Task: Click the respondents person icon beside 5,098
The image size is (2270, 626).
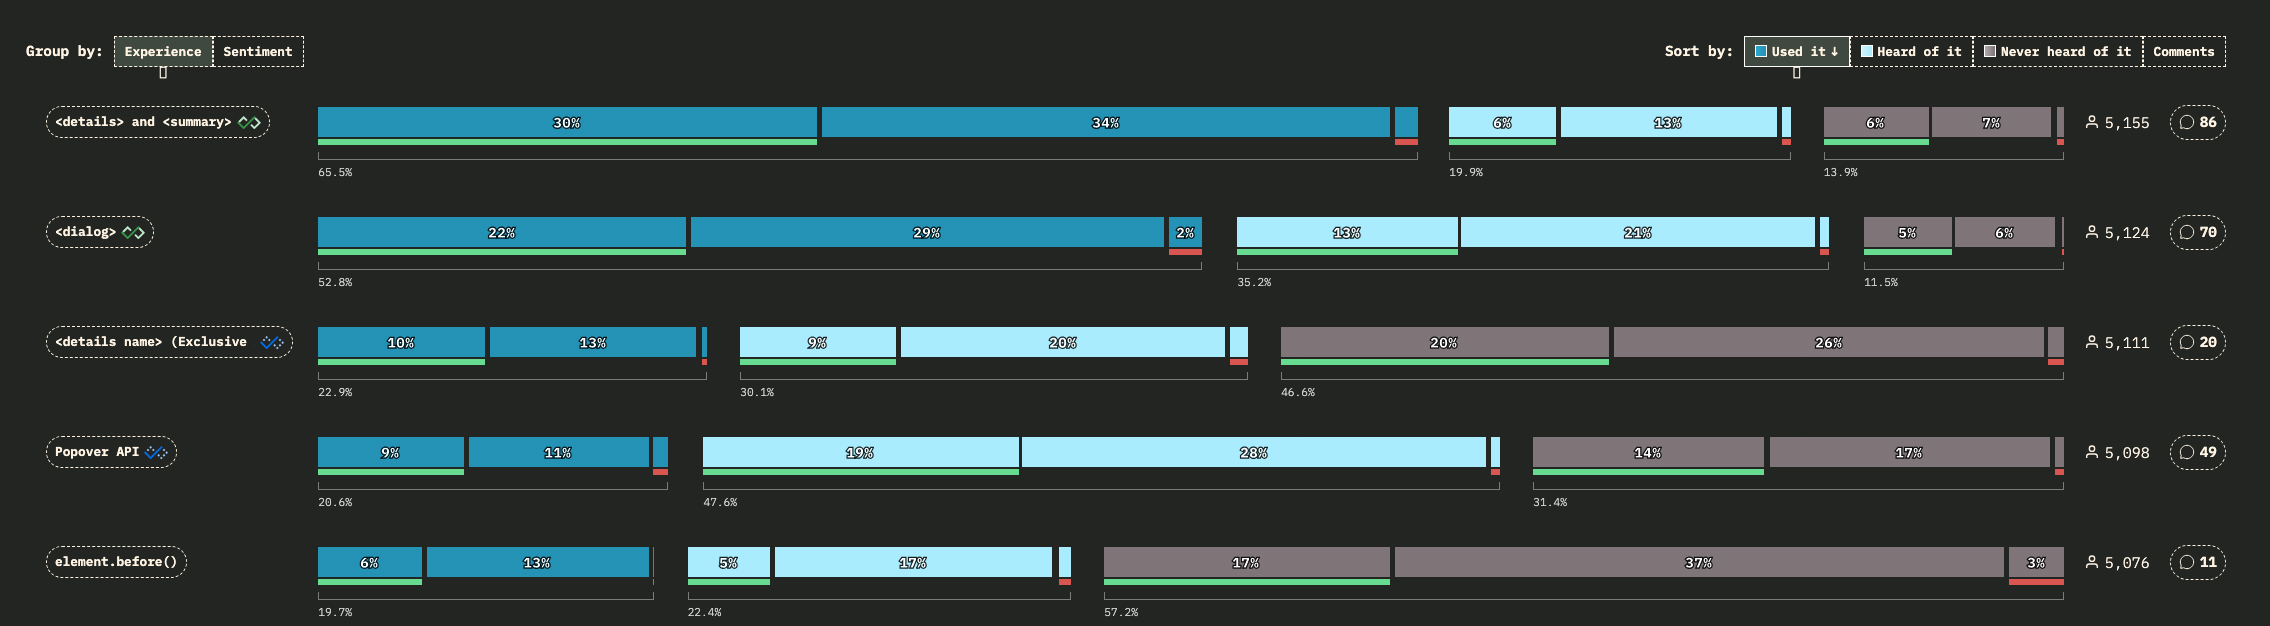Action: point(2091,452)
